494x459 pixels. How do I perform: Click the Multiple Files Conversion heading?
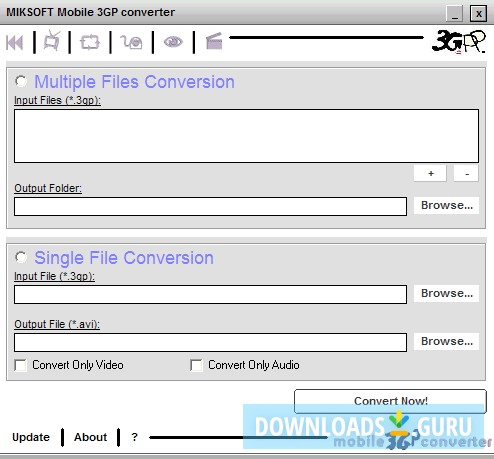[134, 82]
